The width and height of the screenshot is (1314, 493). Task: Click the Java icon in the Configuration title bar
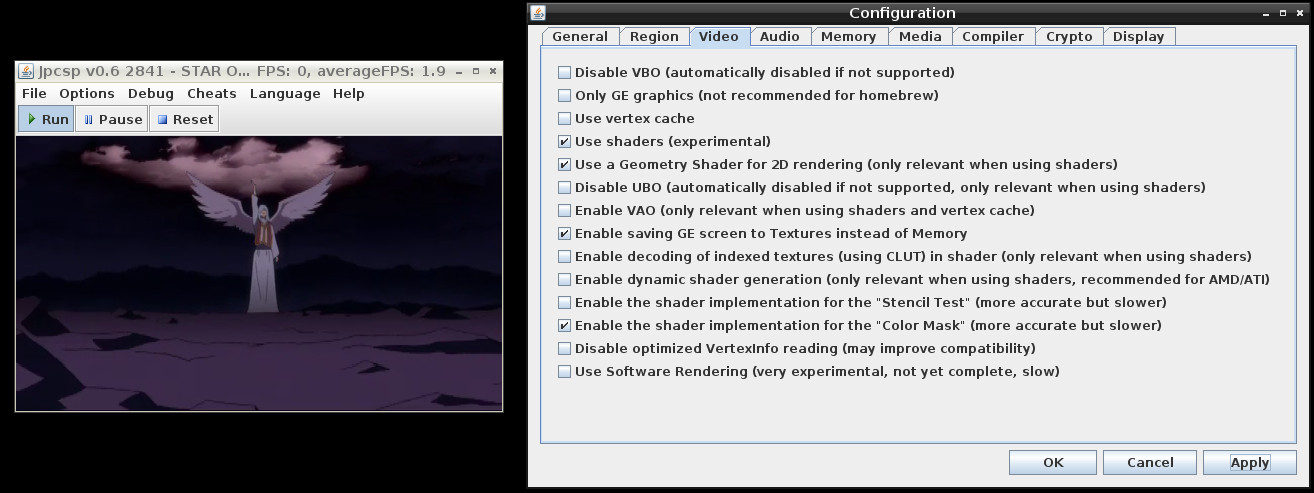click(538, 13)
